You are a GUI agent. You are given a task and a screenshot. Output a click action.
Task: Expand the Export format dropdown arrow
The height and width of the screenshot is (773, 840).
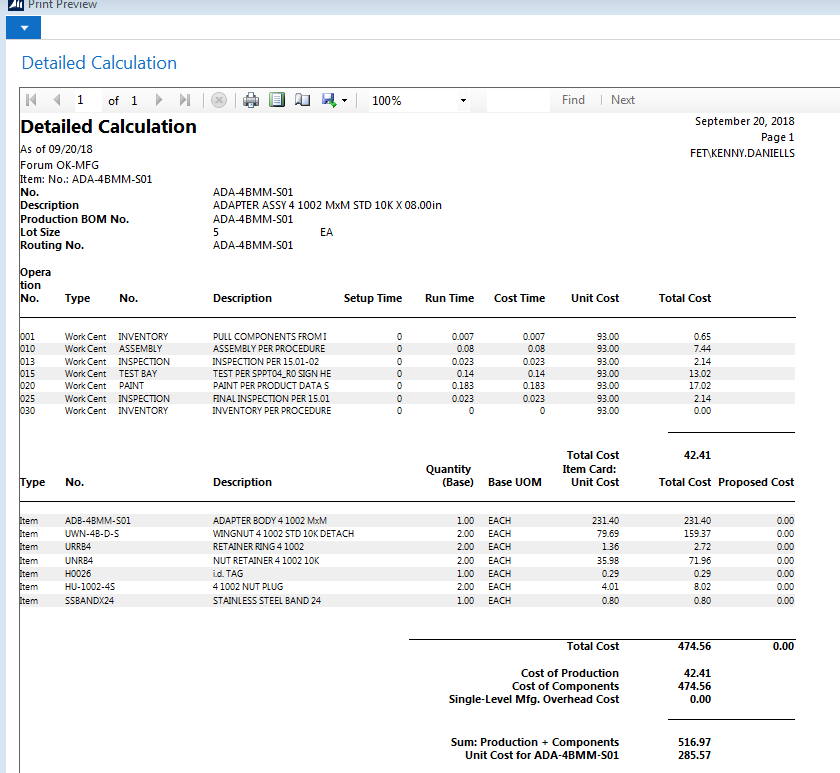[x=344, y=101]
